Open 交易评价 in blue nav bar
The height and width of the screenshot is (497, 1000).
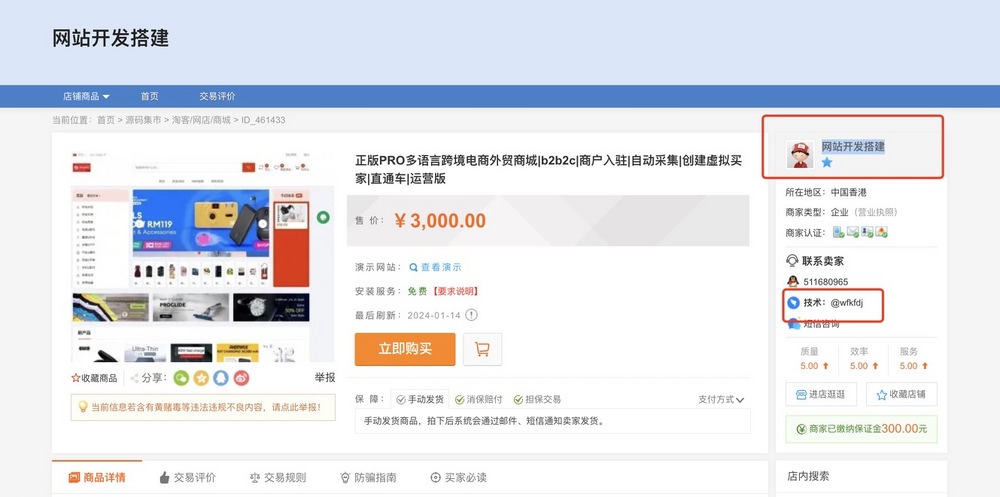coord(217,96)
